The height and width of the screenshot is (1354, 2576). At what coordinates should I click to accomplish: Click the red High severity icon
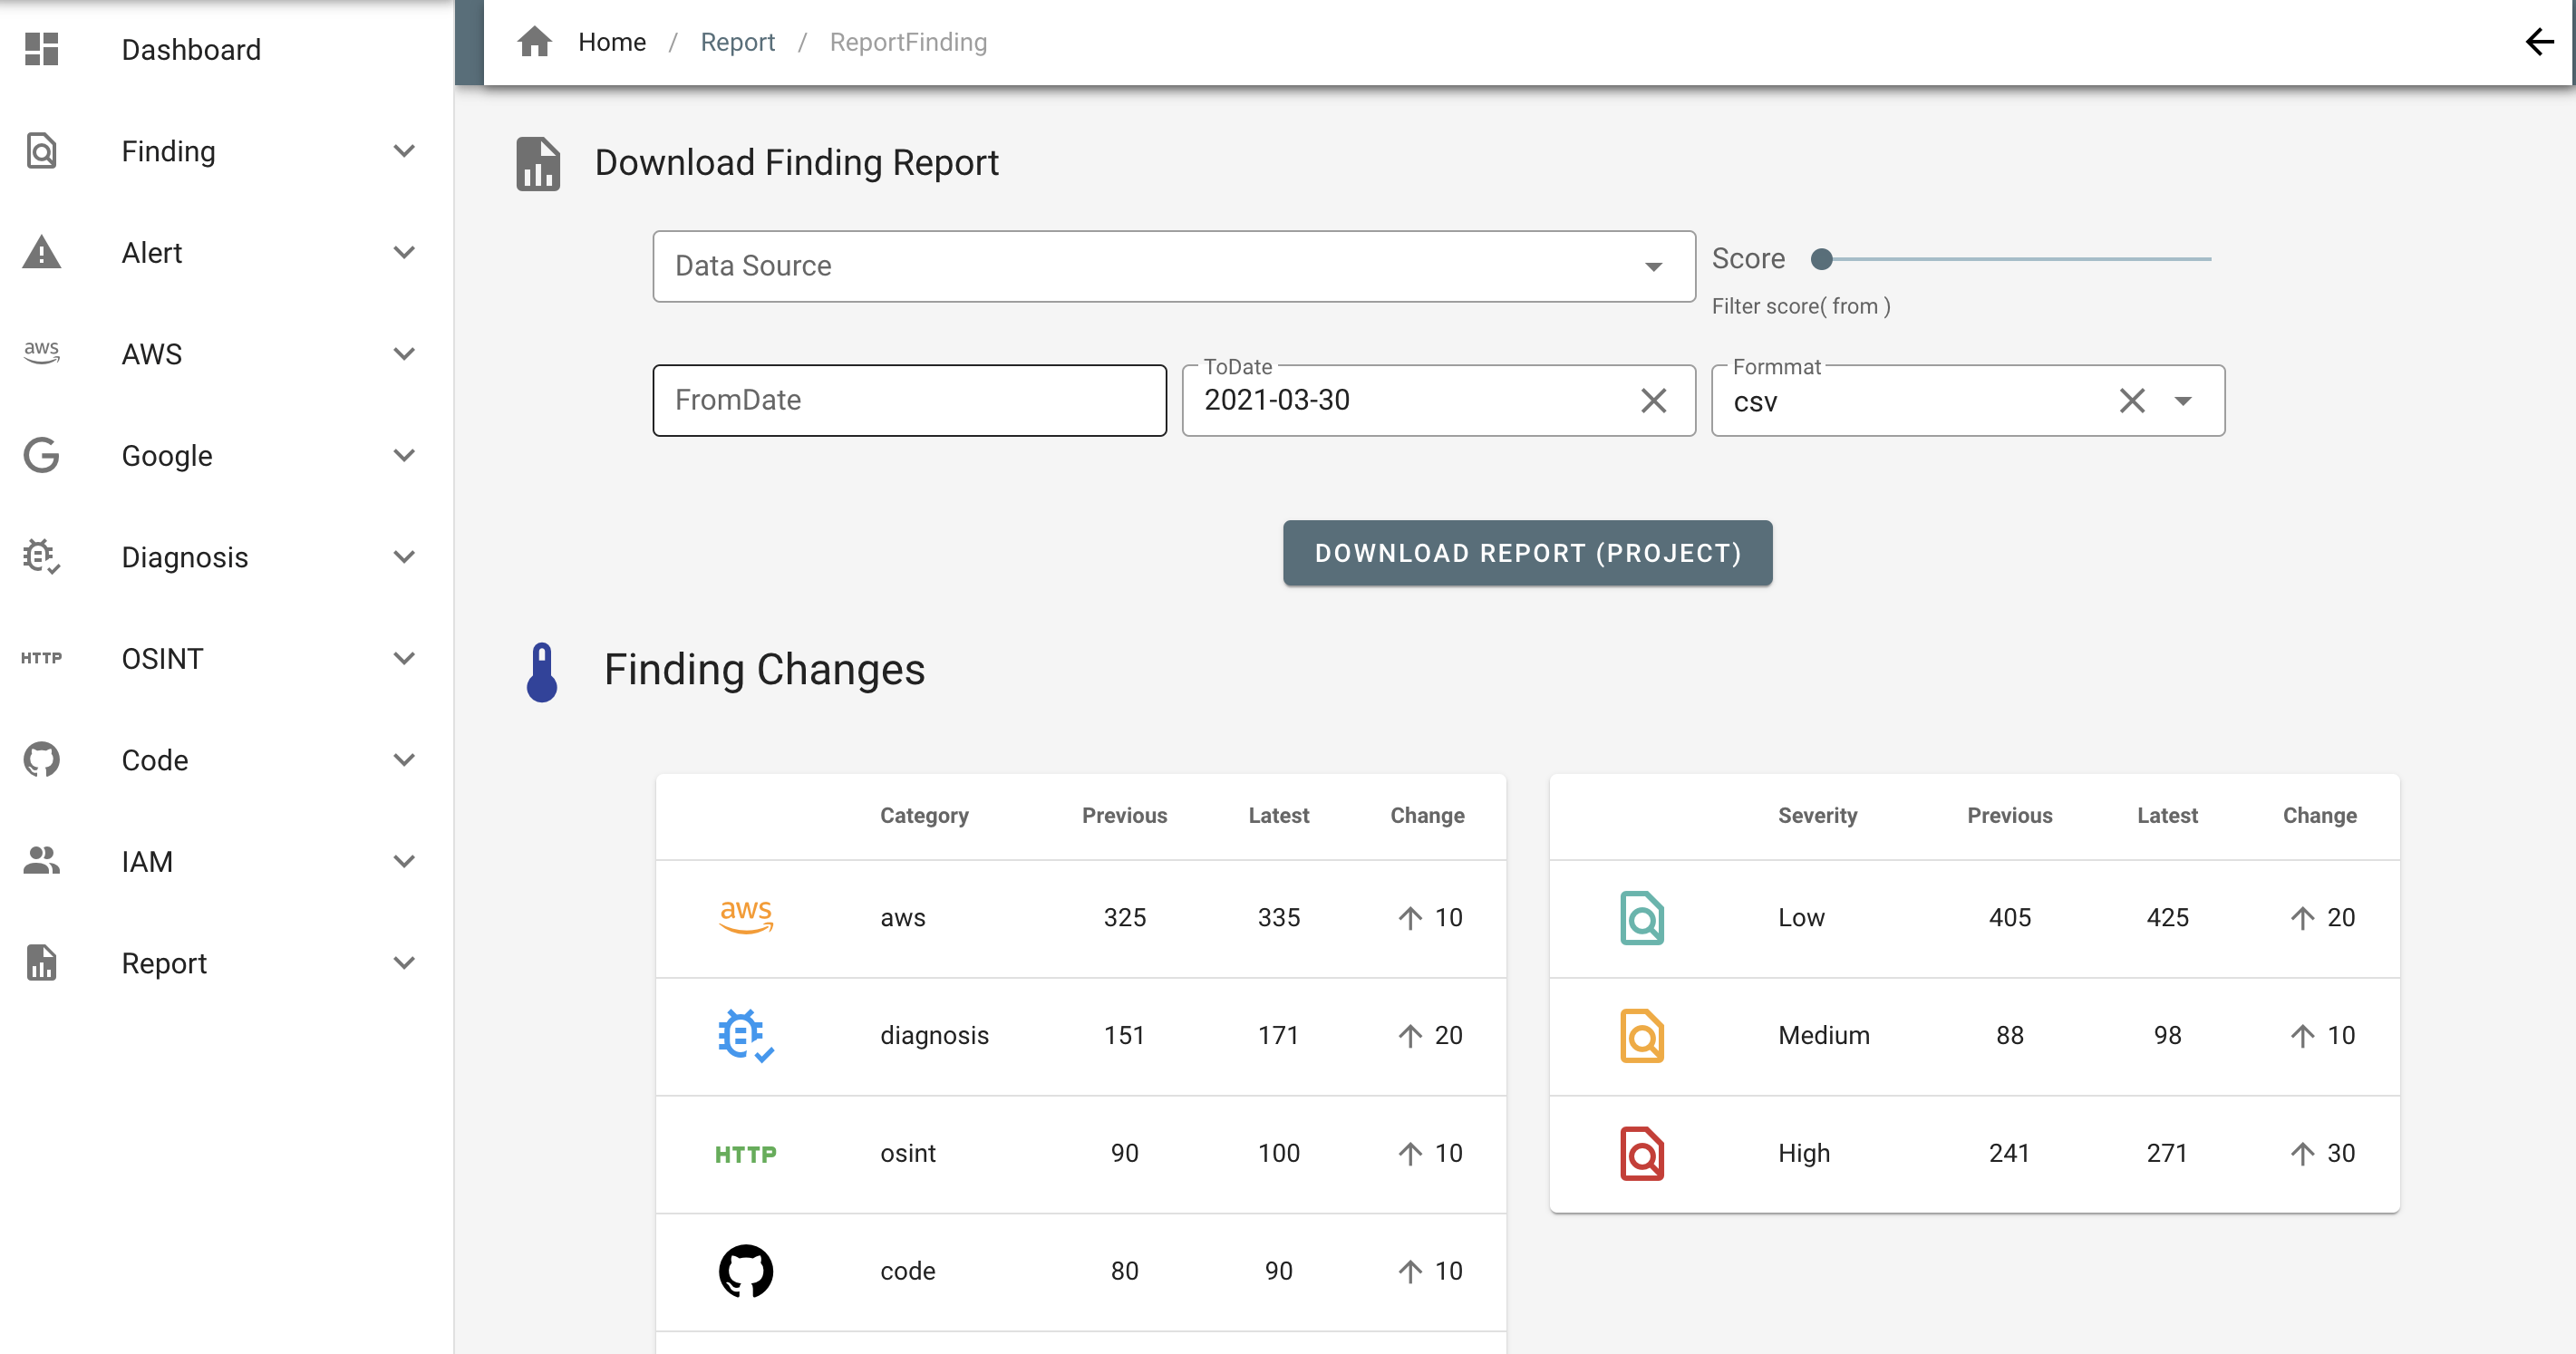click(x=1641, y=1153)
